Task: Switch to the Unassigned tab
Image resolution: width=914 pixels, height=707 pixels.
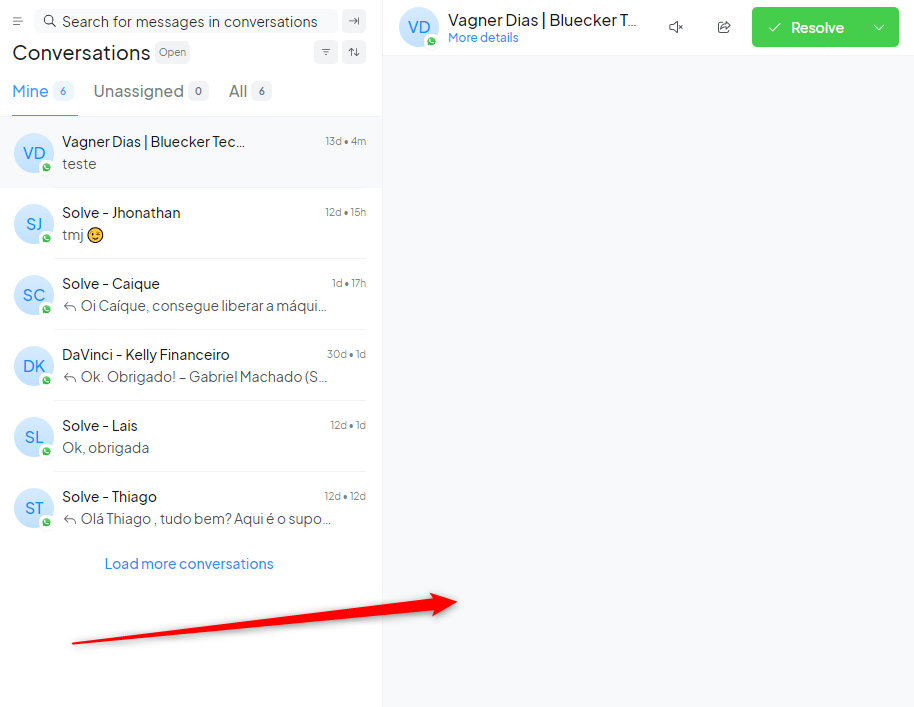Action: (x=139, y=90)
